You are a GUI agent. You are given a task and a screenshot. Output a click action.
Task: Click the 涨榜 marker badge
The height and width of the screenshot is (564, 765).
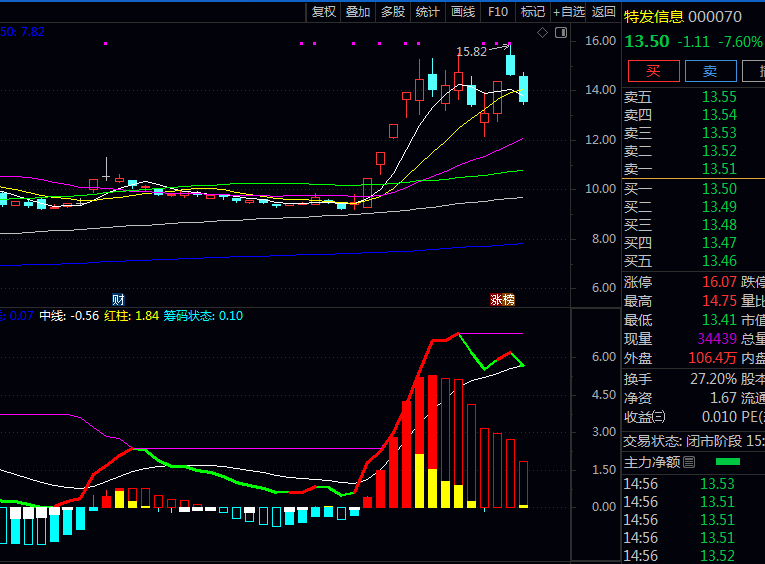point(502,299)
